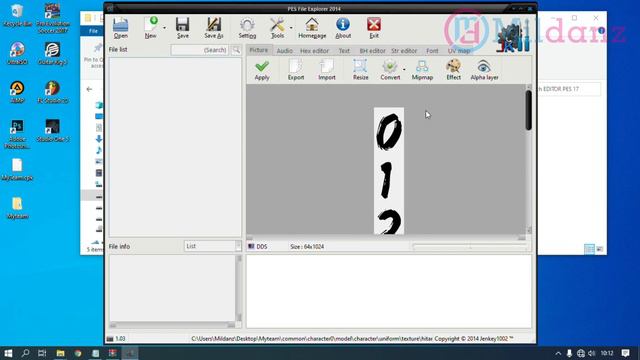
Task: Open Adobe Photoshop desktop shortcut
Action: [x=17, y=135]
